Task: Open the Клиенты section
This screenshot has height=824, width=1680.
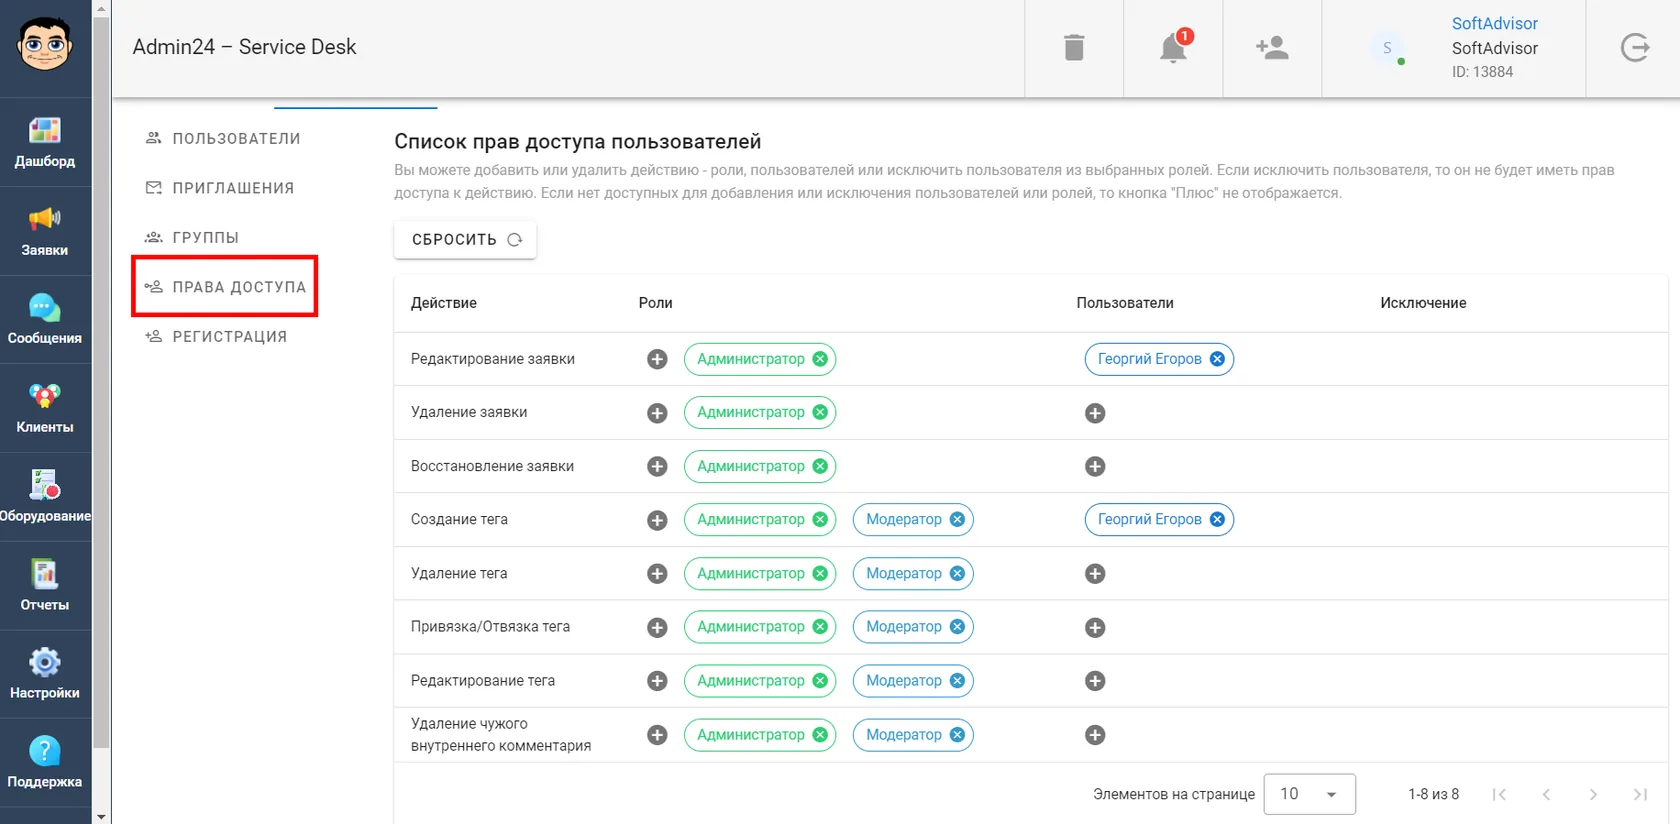Action: pyautogui.click(x=45, y=409)
